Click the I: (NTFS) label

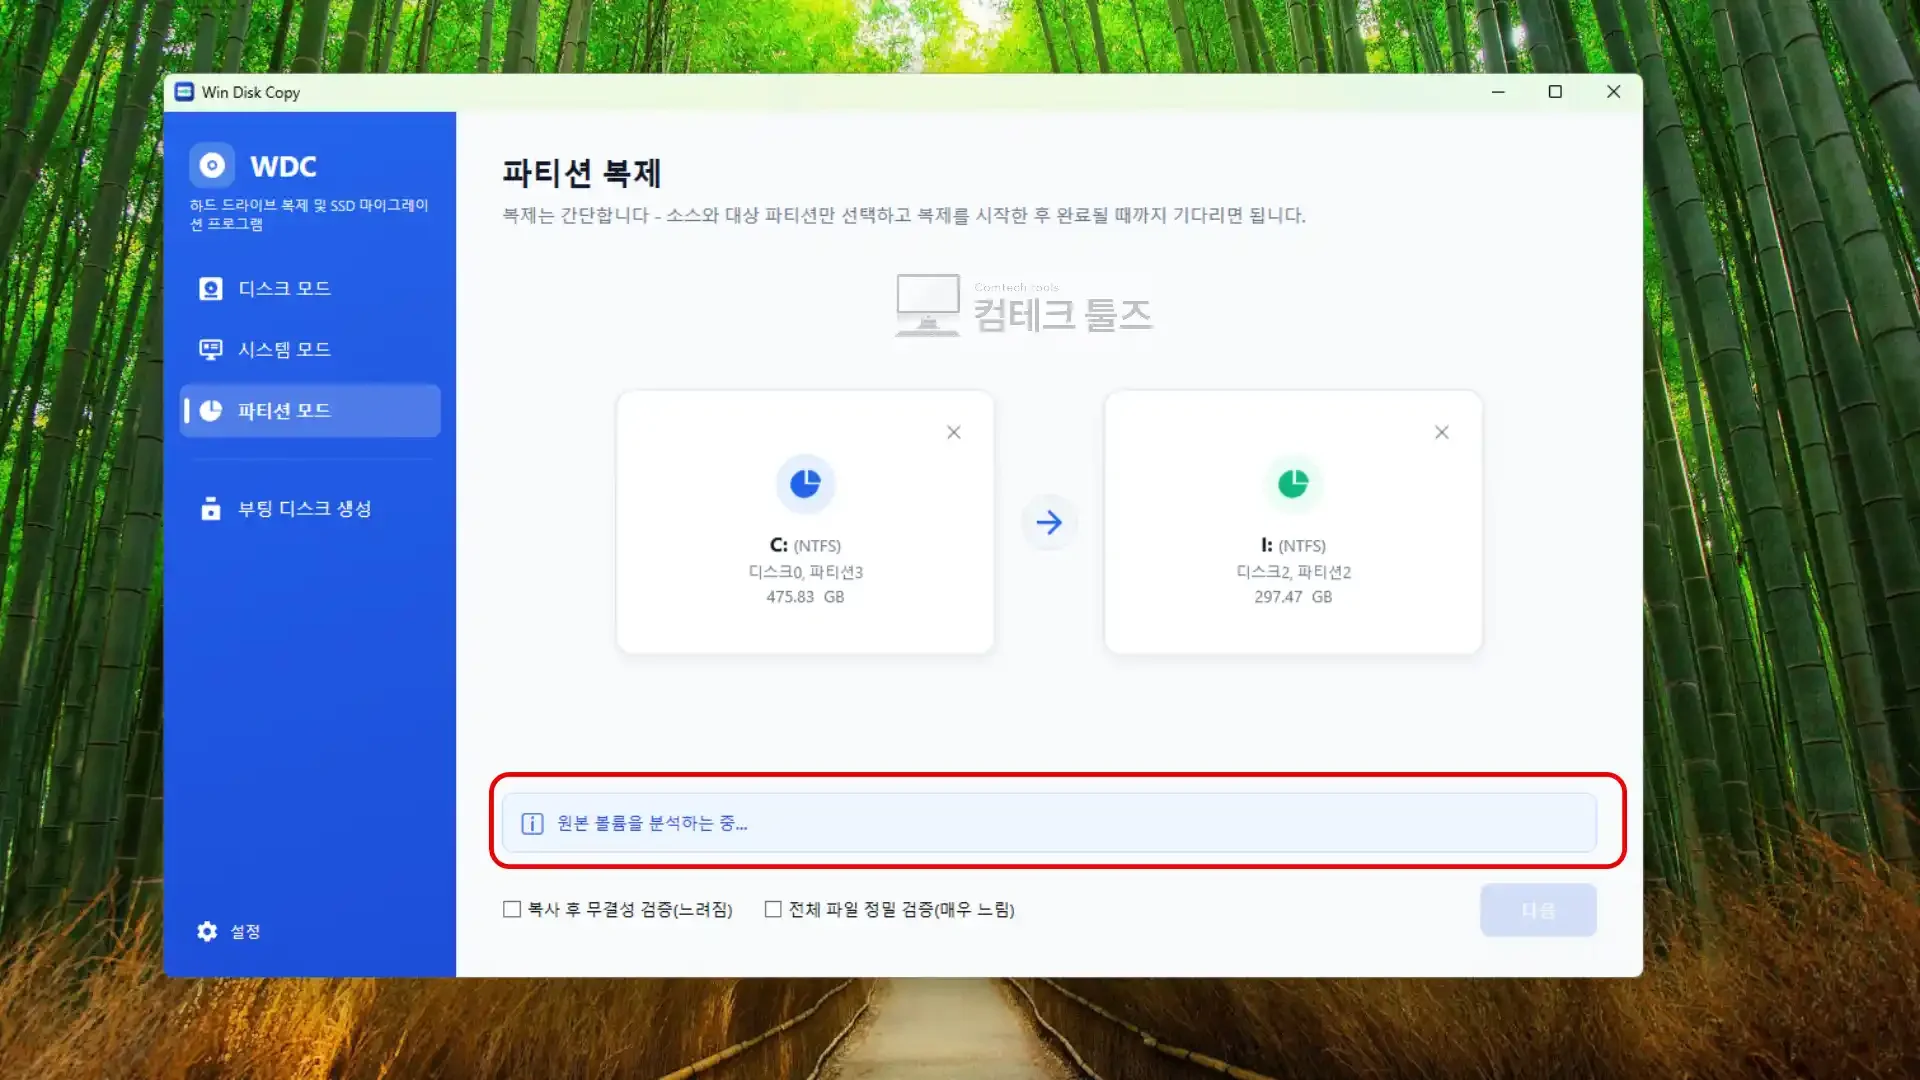pos(1293,546)
